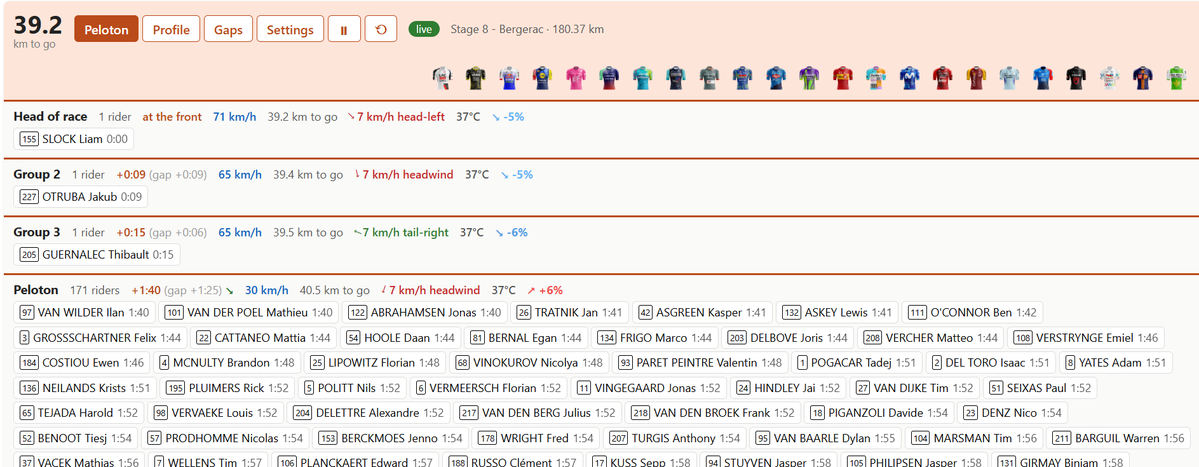The width and height of the screenshot is (1199, 467).
Task: Select the black and yellow team jersey
Action: point(476,77)
